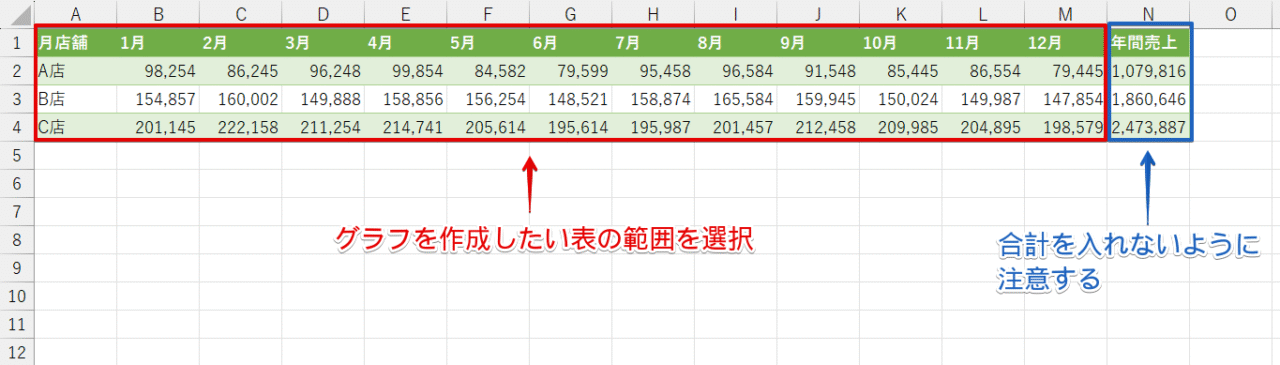This screenshot has width=1280, height=365.
Task: Click cell with value 209,985
Action: [x=901, y=127]
